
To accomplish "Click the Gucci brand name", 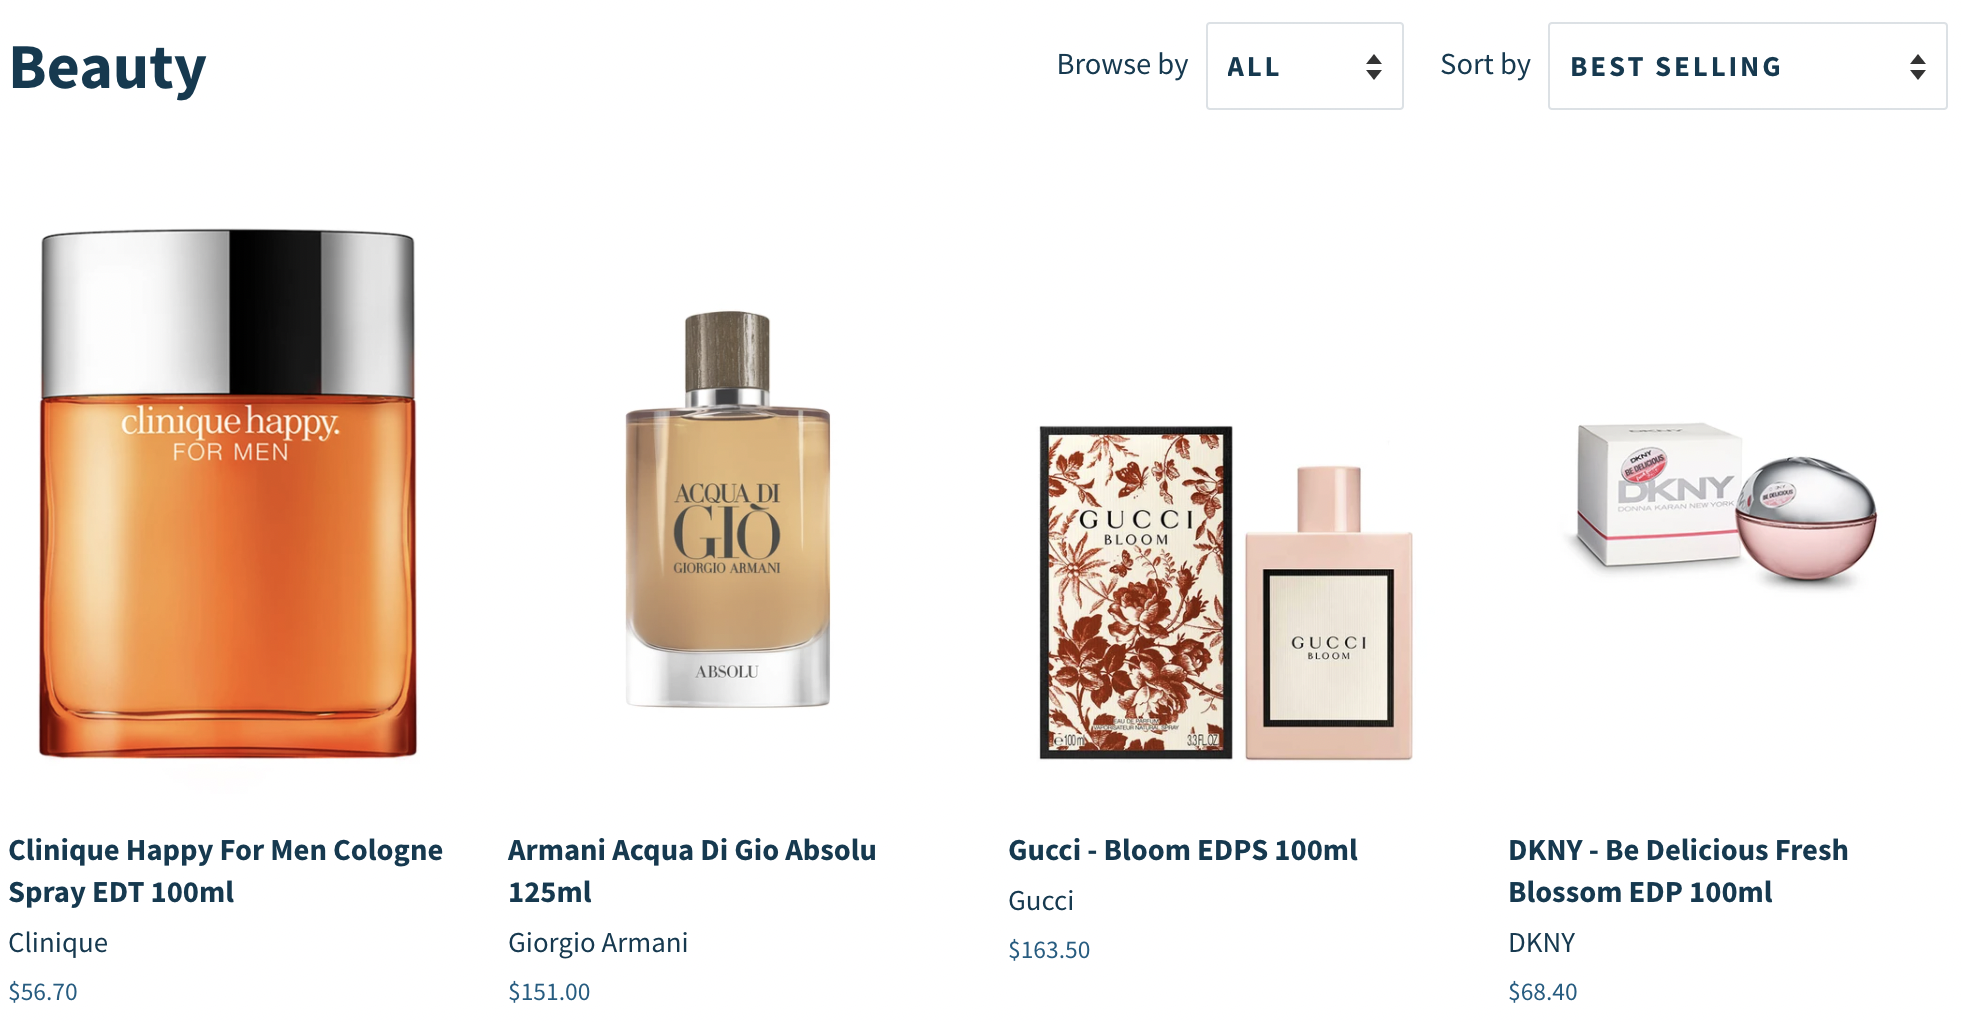I will pos(1041,901).
